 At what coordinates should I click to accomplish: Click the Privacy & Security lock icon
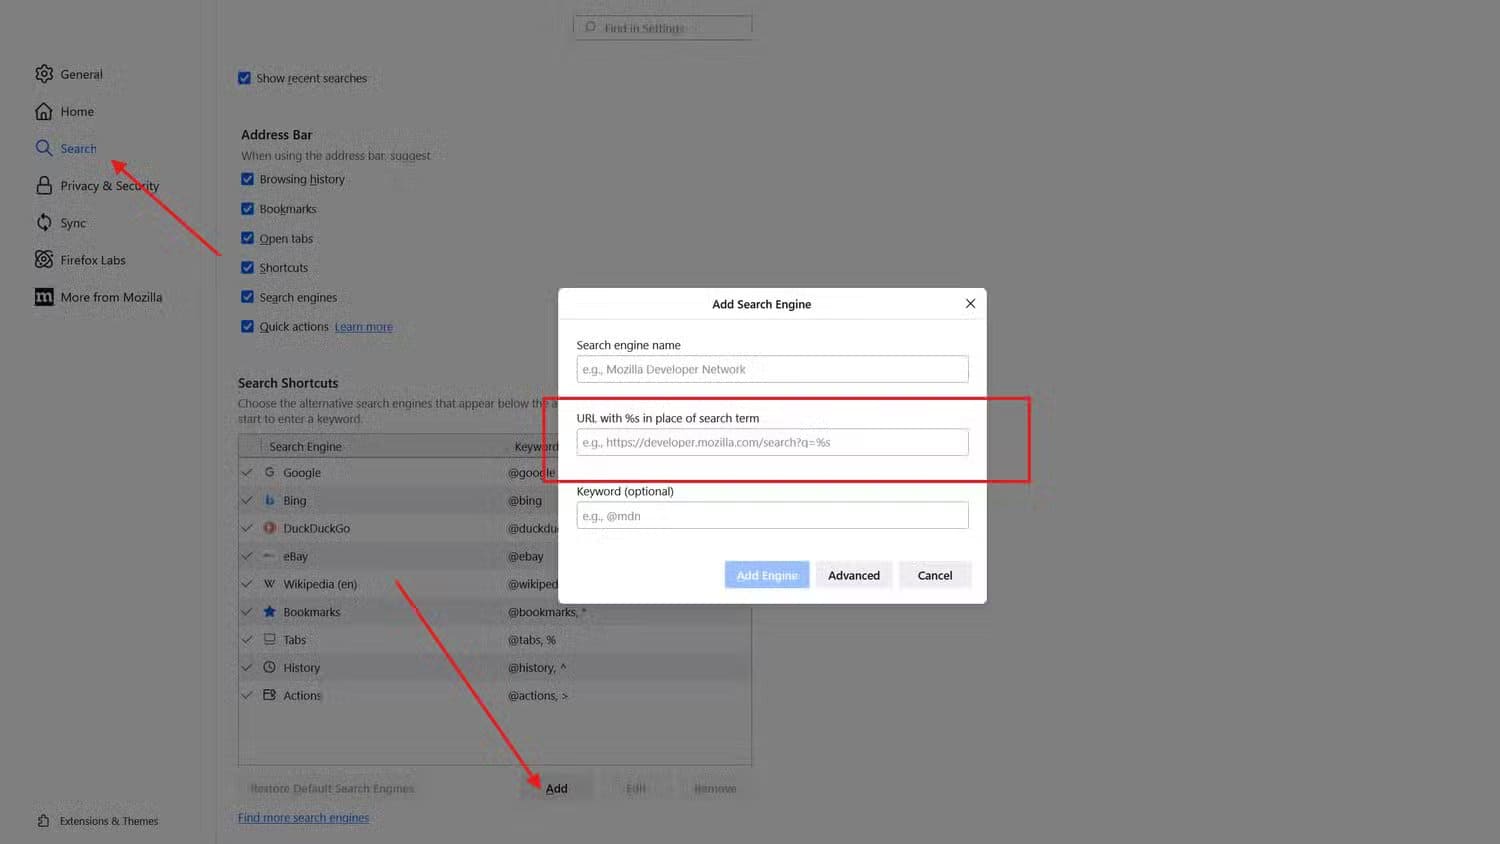(44, 185)
